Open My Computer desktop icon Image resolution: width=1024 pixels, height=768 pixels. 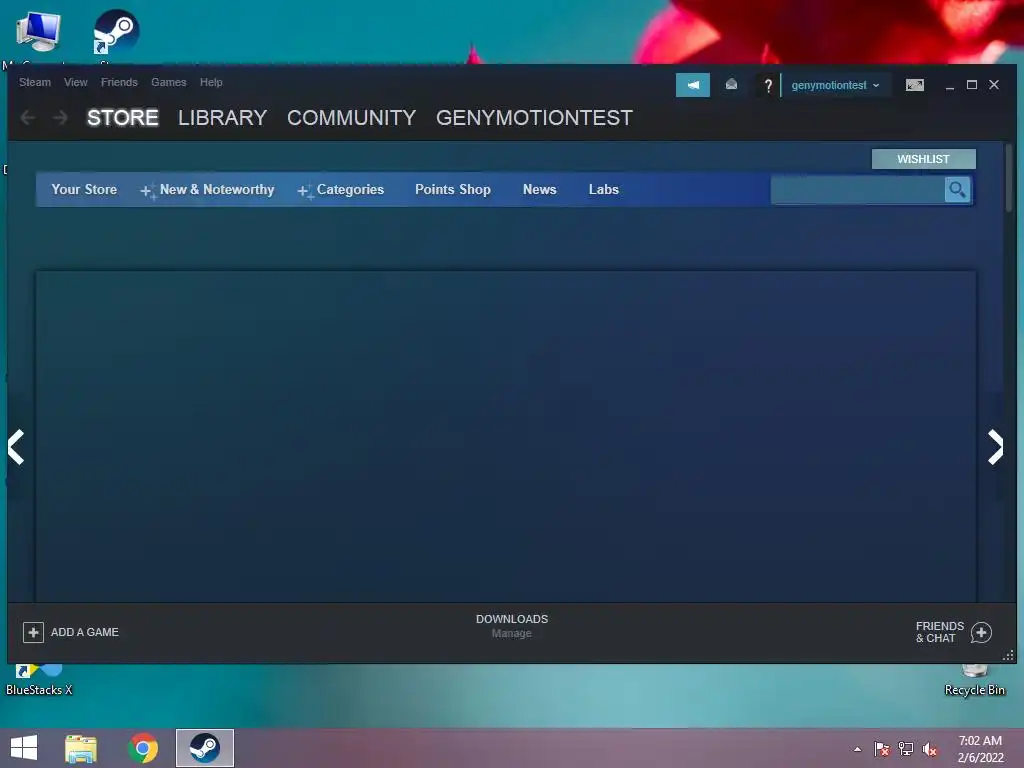pyautogui.click(x=39, y=31)
